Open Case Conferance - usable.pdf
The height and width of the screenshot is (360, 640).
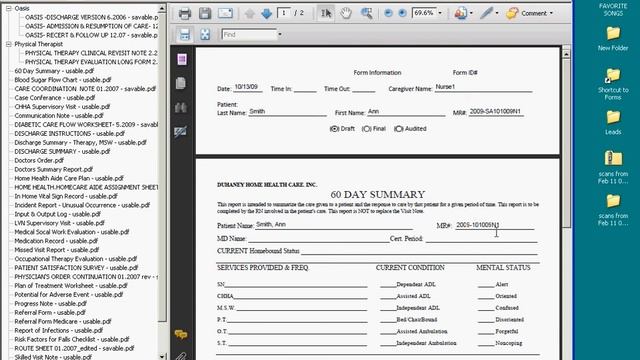(55, 98)
